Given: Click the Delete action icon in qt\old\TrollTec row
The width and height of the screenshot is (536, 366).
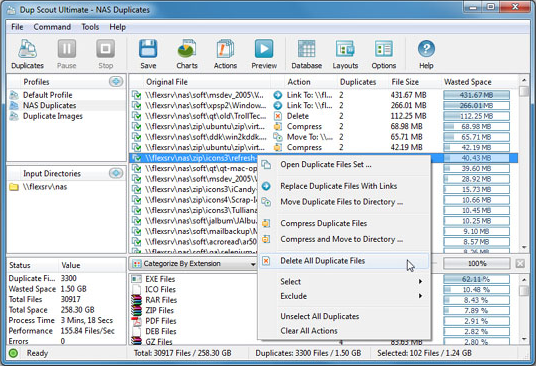Looking at the screenshot, I should [278, 116].
